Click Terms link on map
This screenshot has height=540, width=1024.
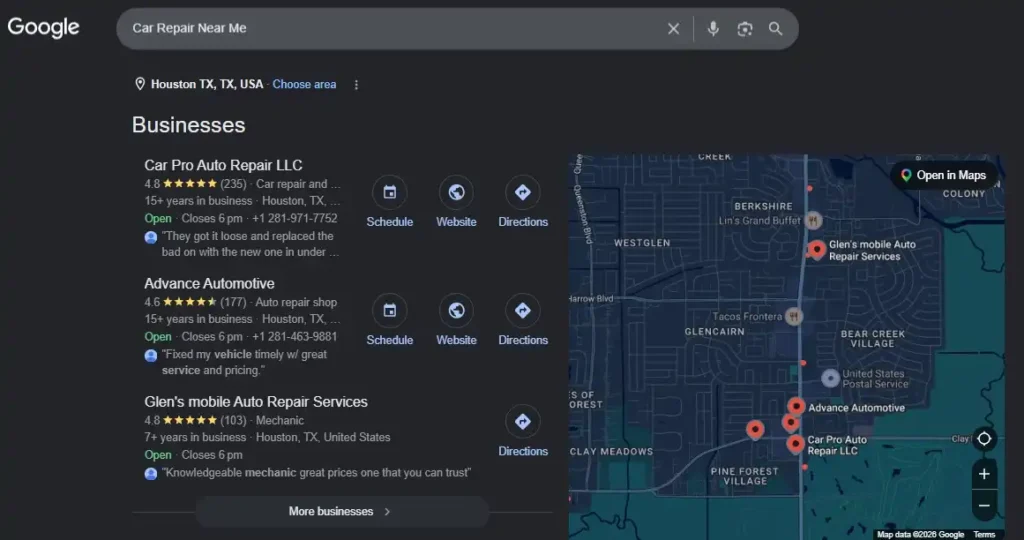point(984,535)
